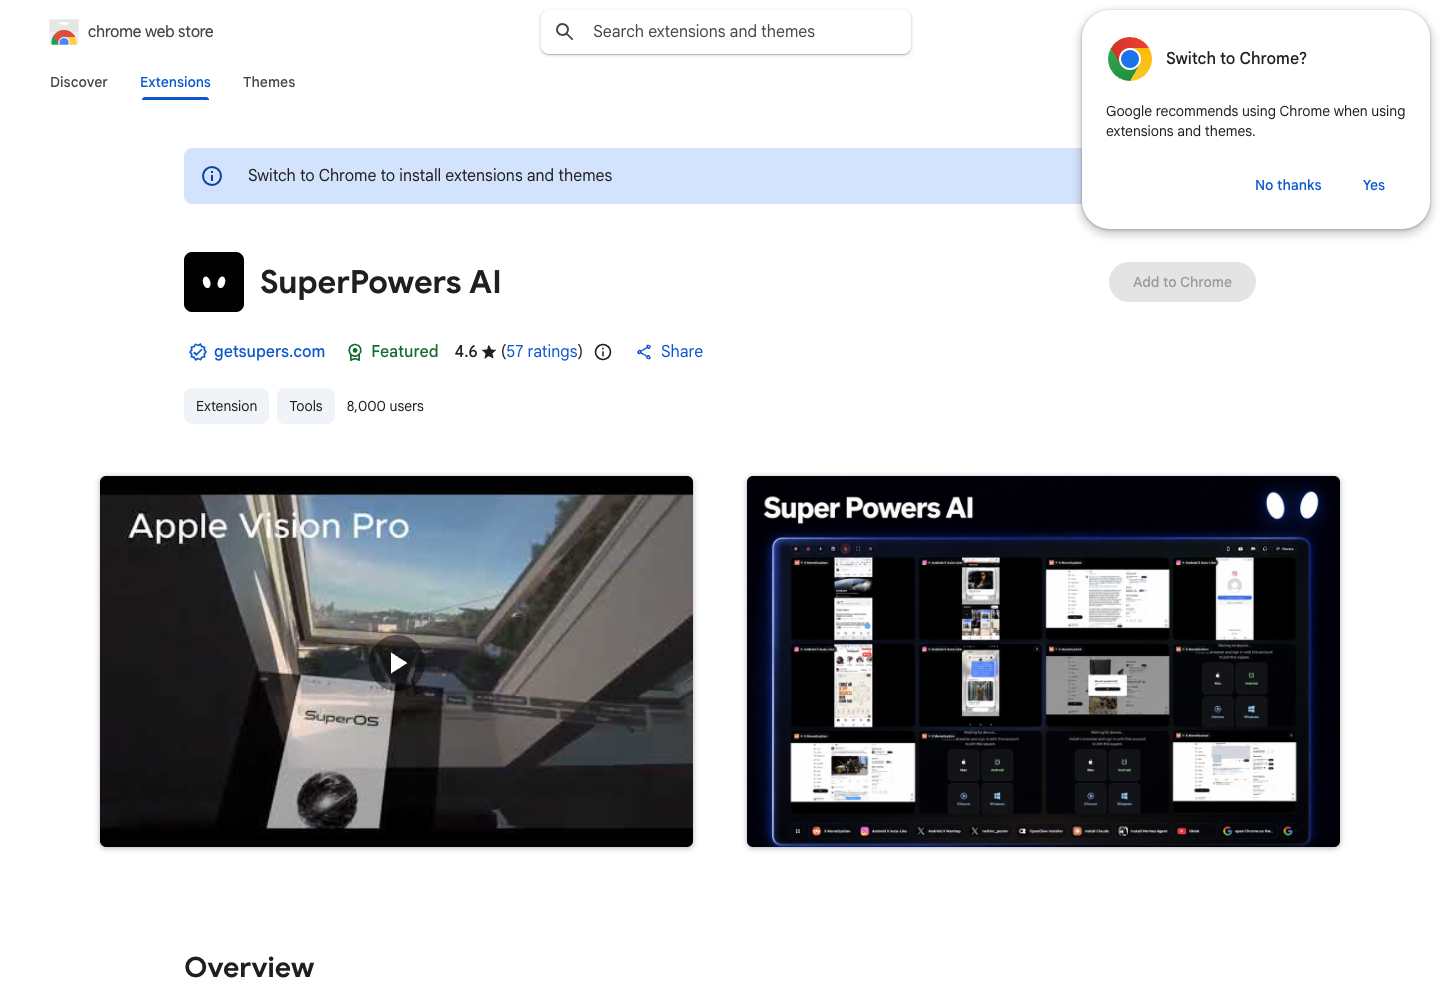Open the Discover tab
This screenshot has width=1440, height=1000.
click(79, 82)
